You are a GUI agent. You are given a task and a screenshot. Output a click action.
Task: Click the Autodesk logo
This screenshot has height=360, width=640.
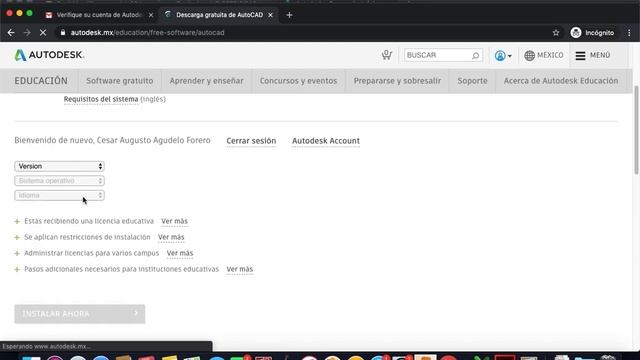pos(49,55)
